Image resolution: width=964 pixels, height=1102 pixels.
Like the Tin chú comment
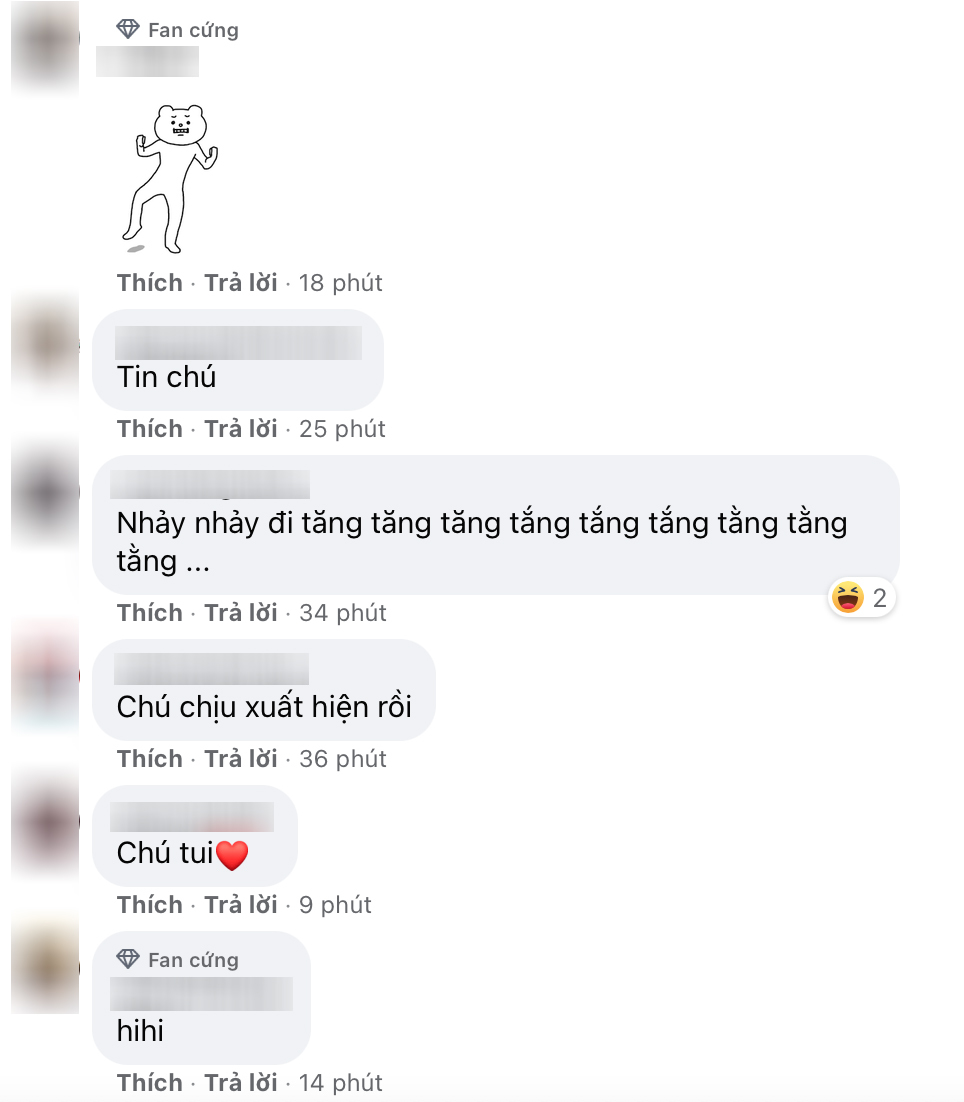150,429
